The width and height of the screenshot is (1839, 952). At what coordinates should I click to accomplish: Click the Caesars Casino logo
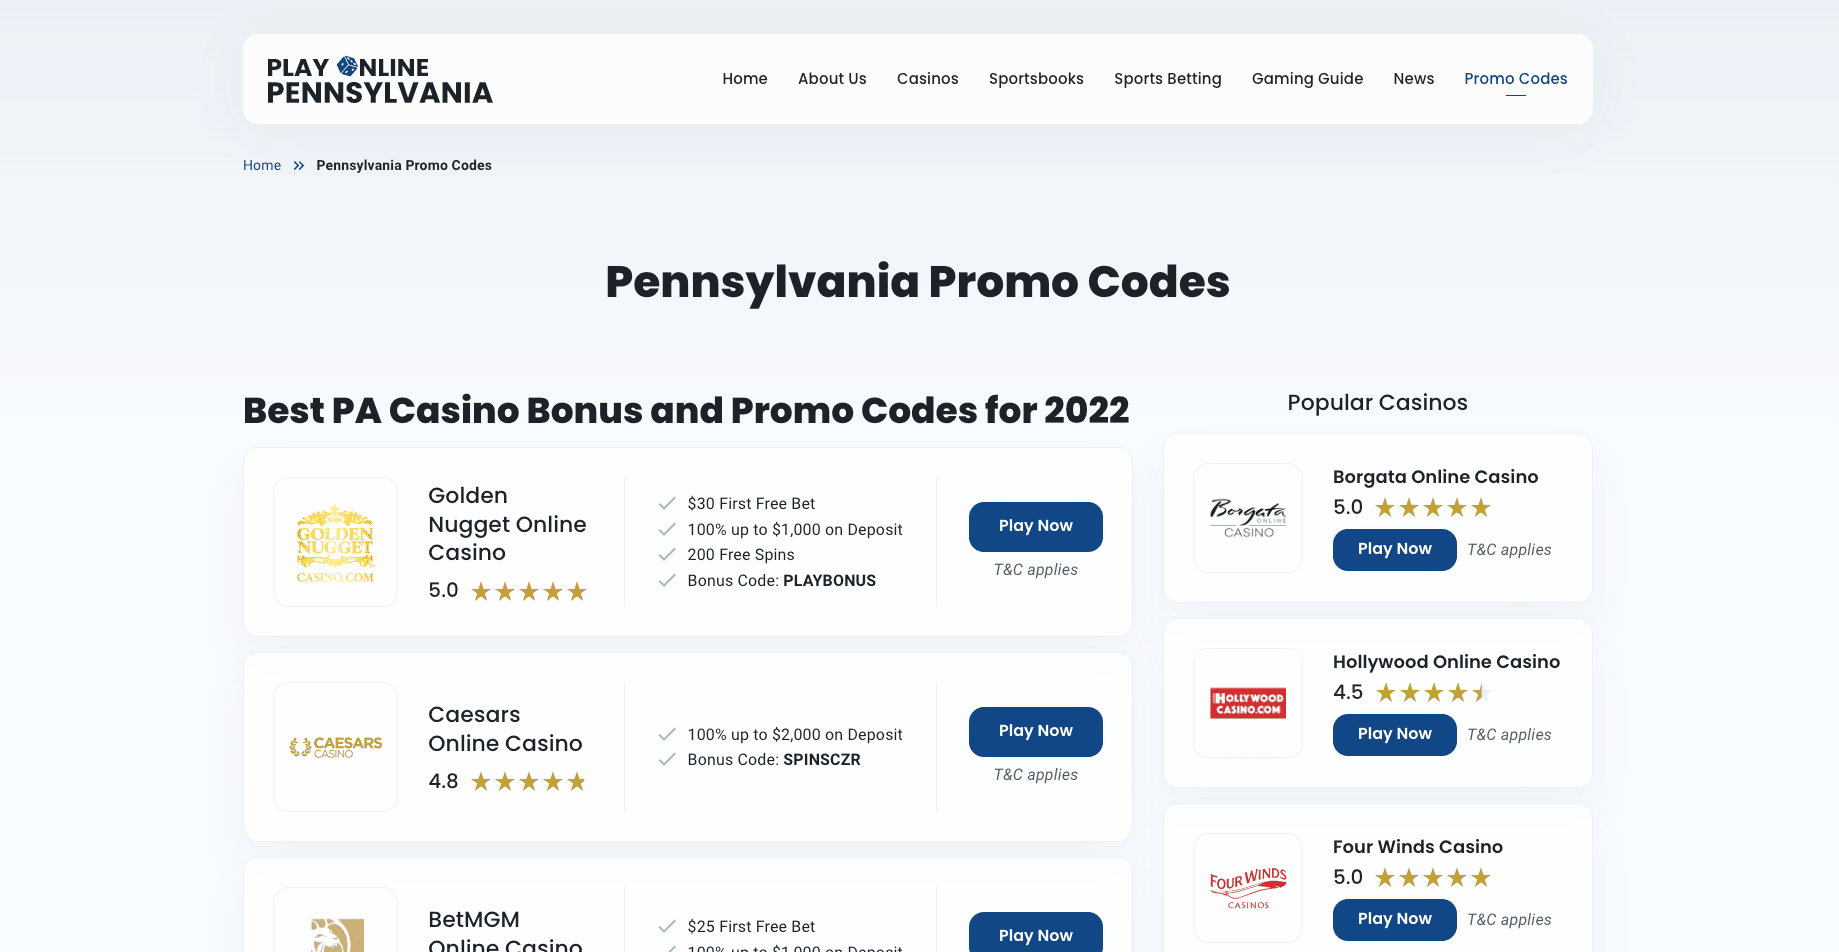click(x=336, y=747)
